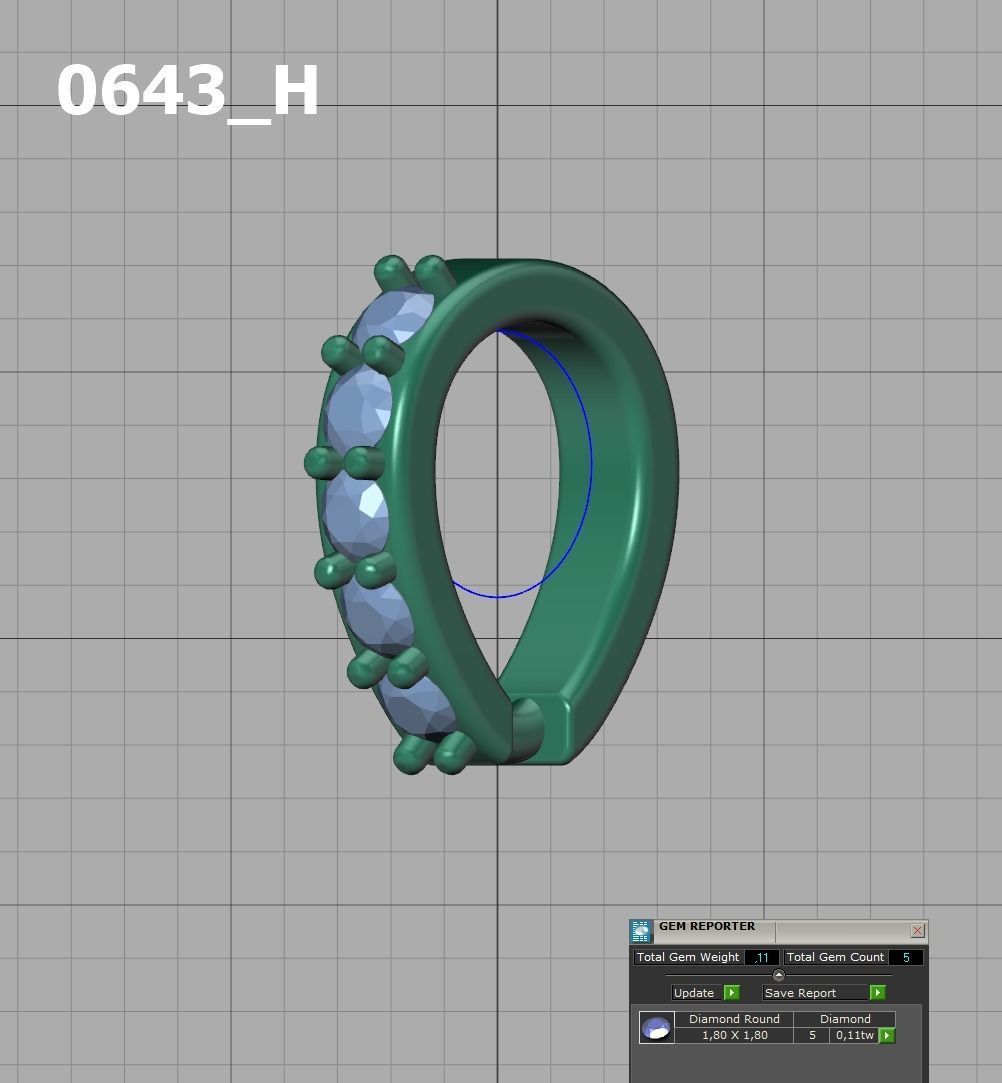Click the Total Gem Count value field
Screen dimensions: 1002x1083
(906, 957)
